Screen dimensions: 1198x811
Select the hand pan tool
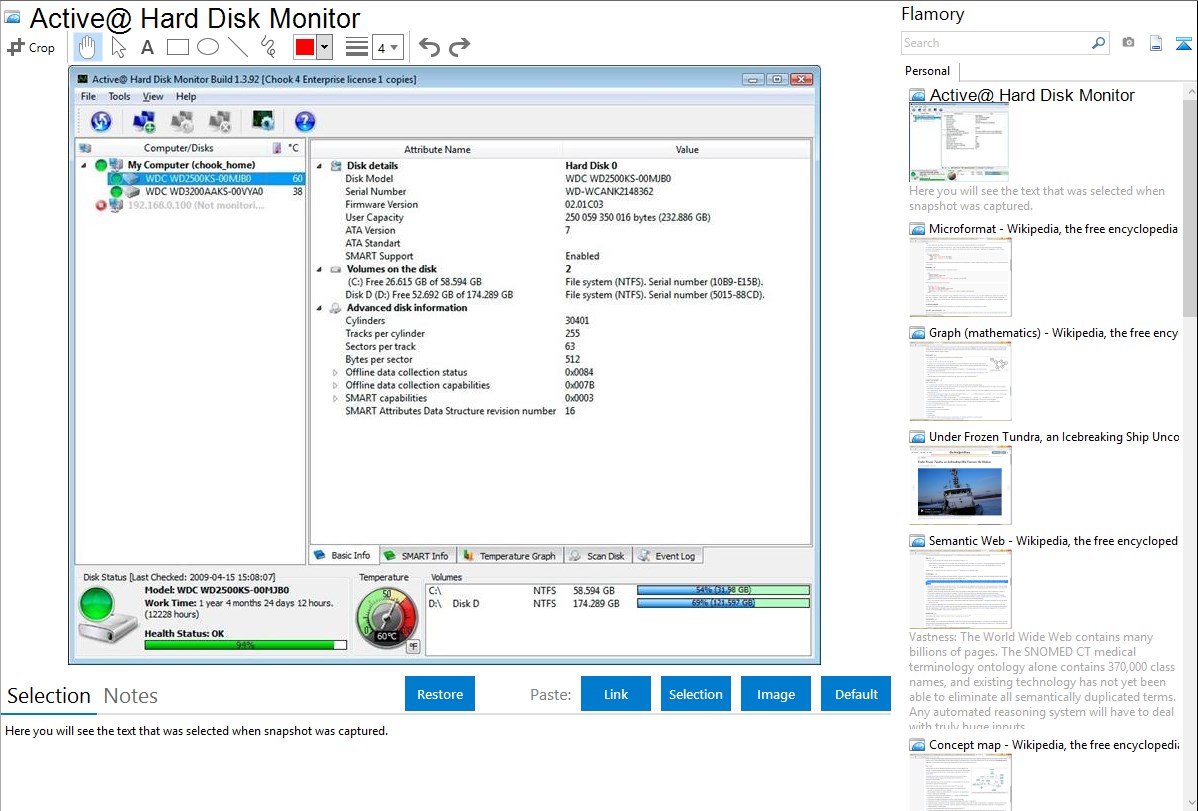coord(88,47)
